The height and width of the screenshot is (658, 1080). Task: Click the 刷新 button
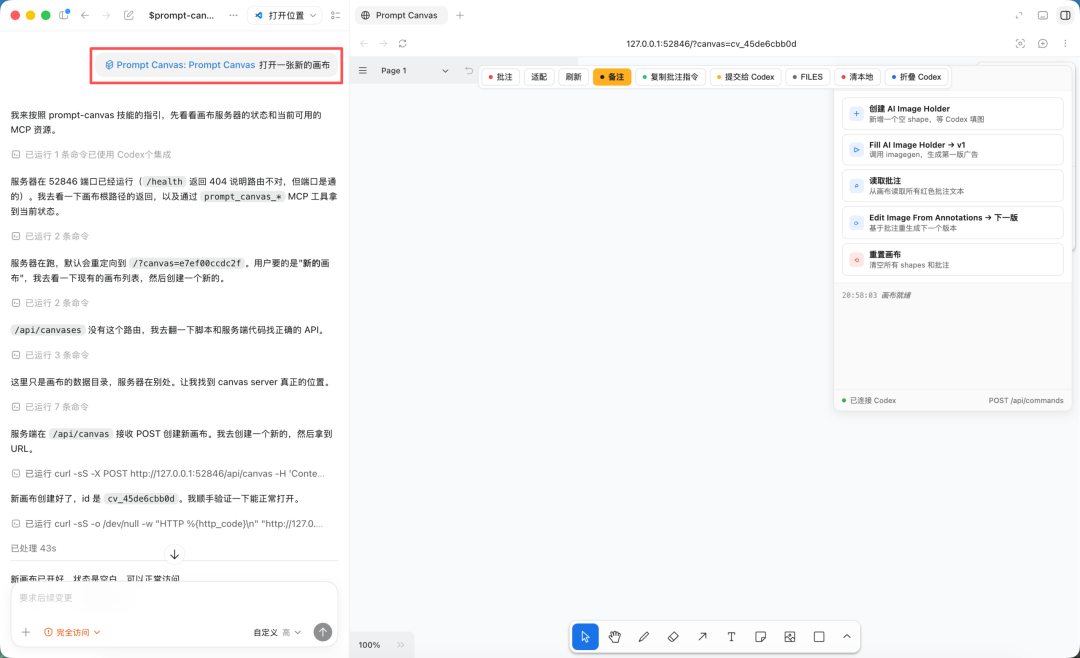(573, 77)
